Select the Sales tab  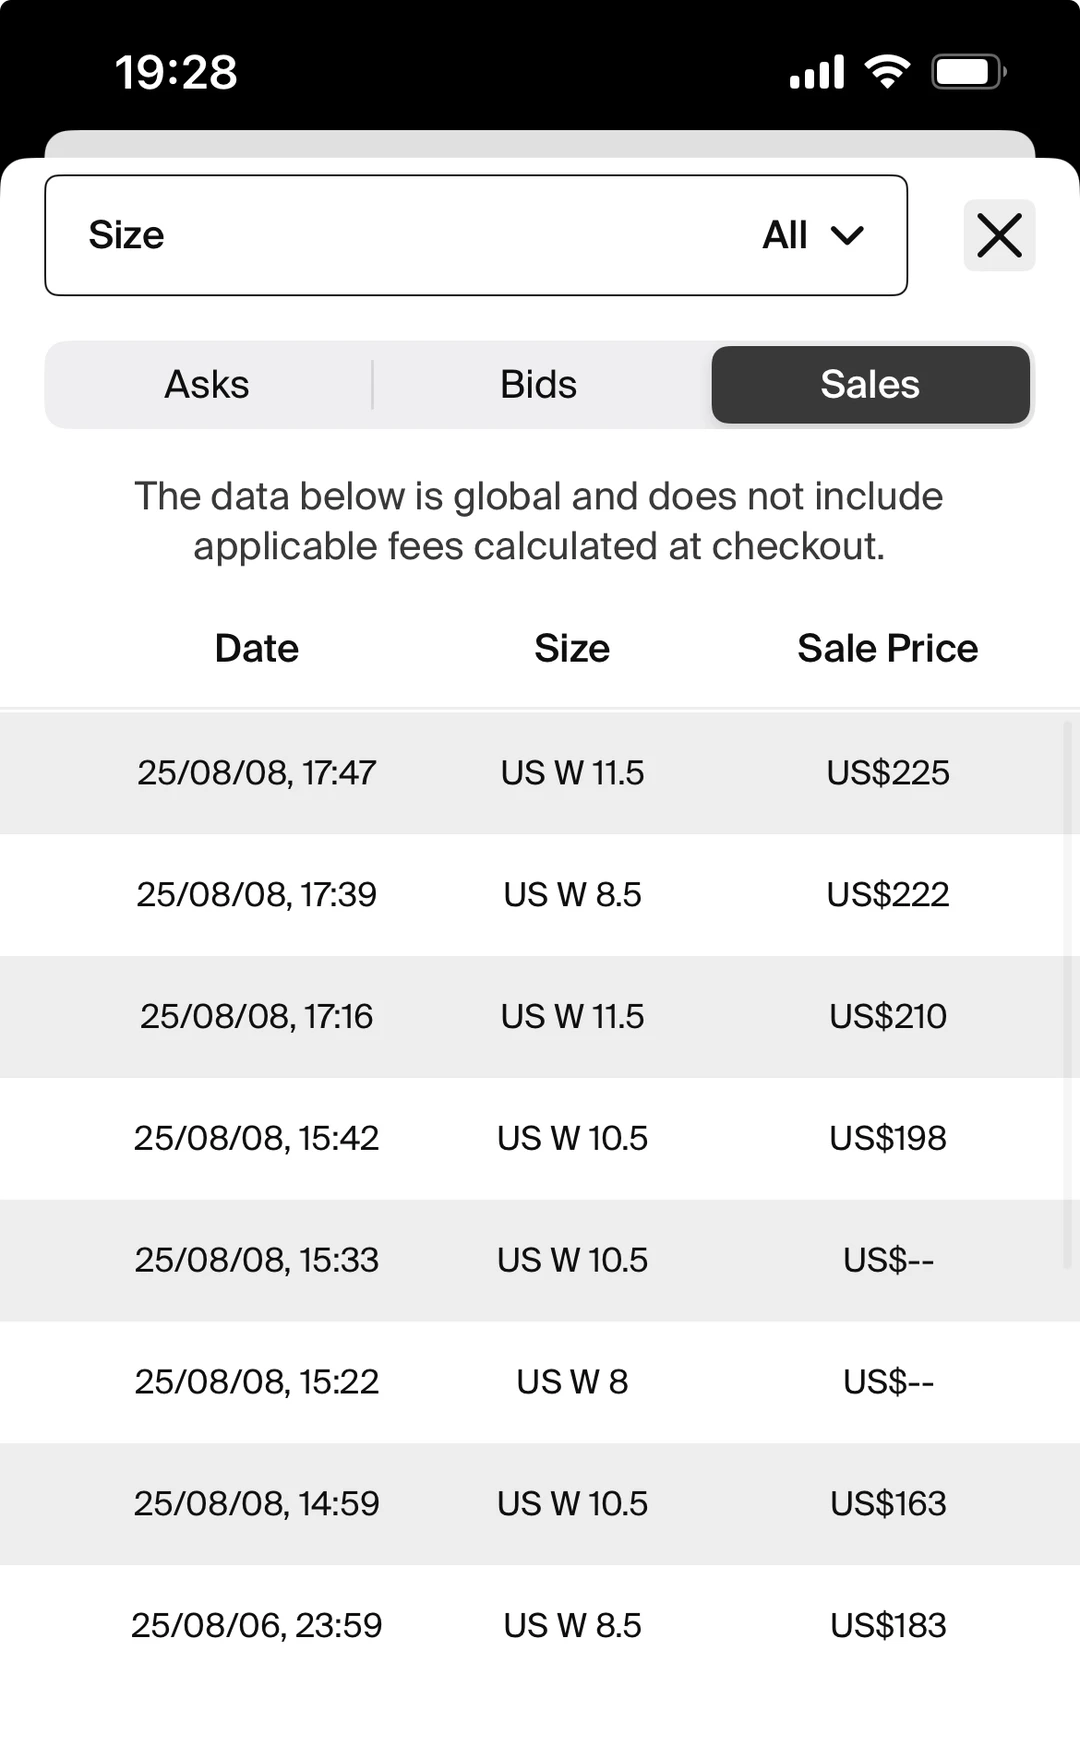[x=870, y=385]
